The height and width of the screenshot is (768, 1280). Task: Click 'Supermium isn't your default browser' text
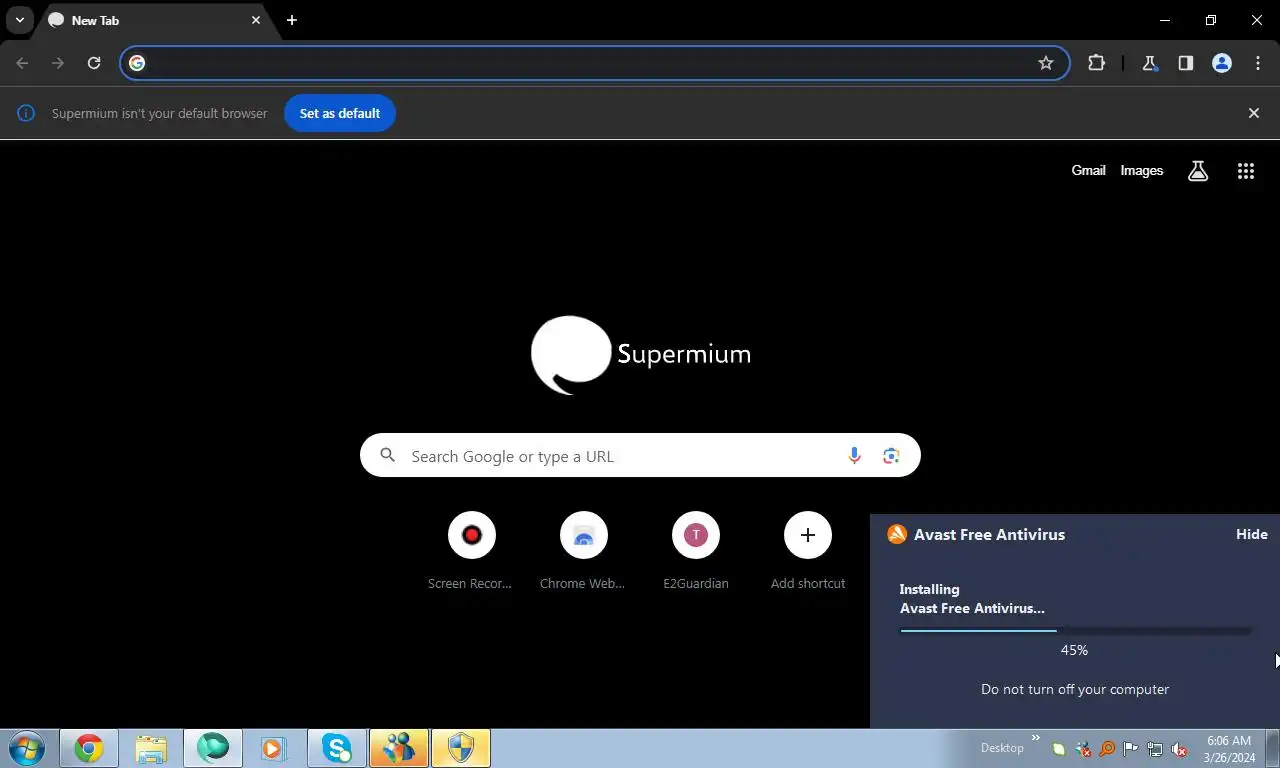tap(160, 113)
